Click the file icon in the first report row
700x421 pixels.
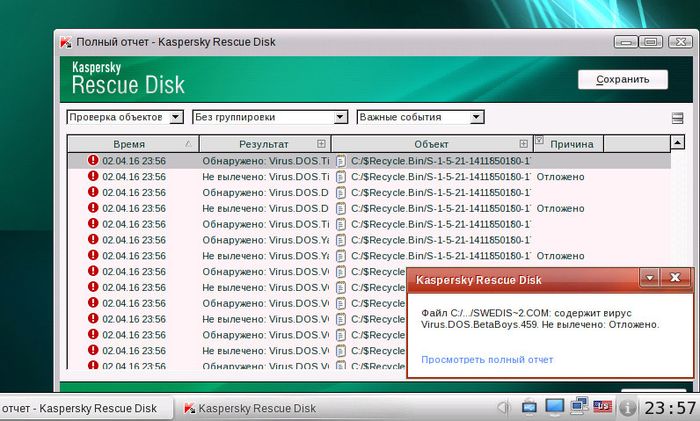340,160
